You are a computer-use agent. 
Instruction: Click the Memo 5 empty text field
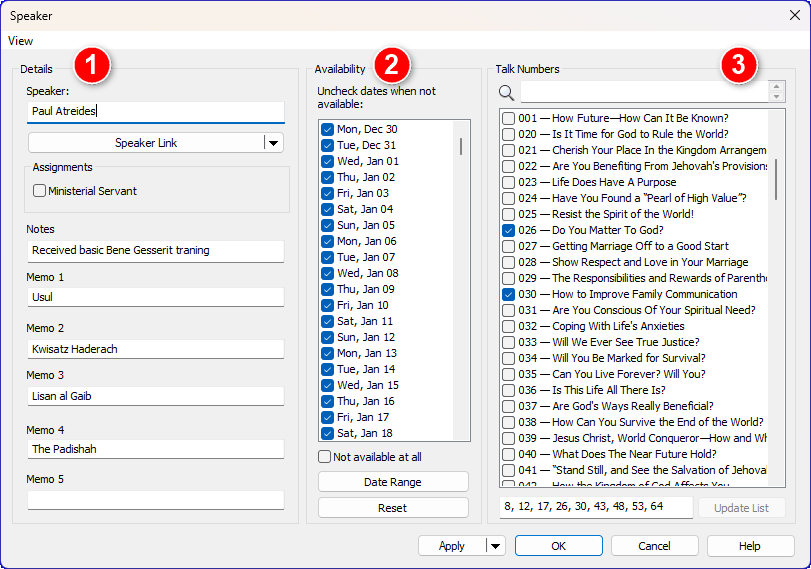pyautogui.click(x=155, y=499)
